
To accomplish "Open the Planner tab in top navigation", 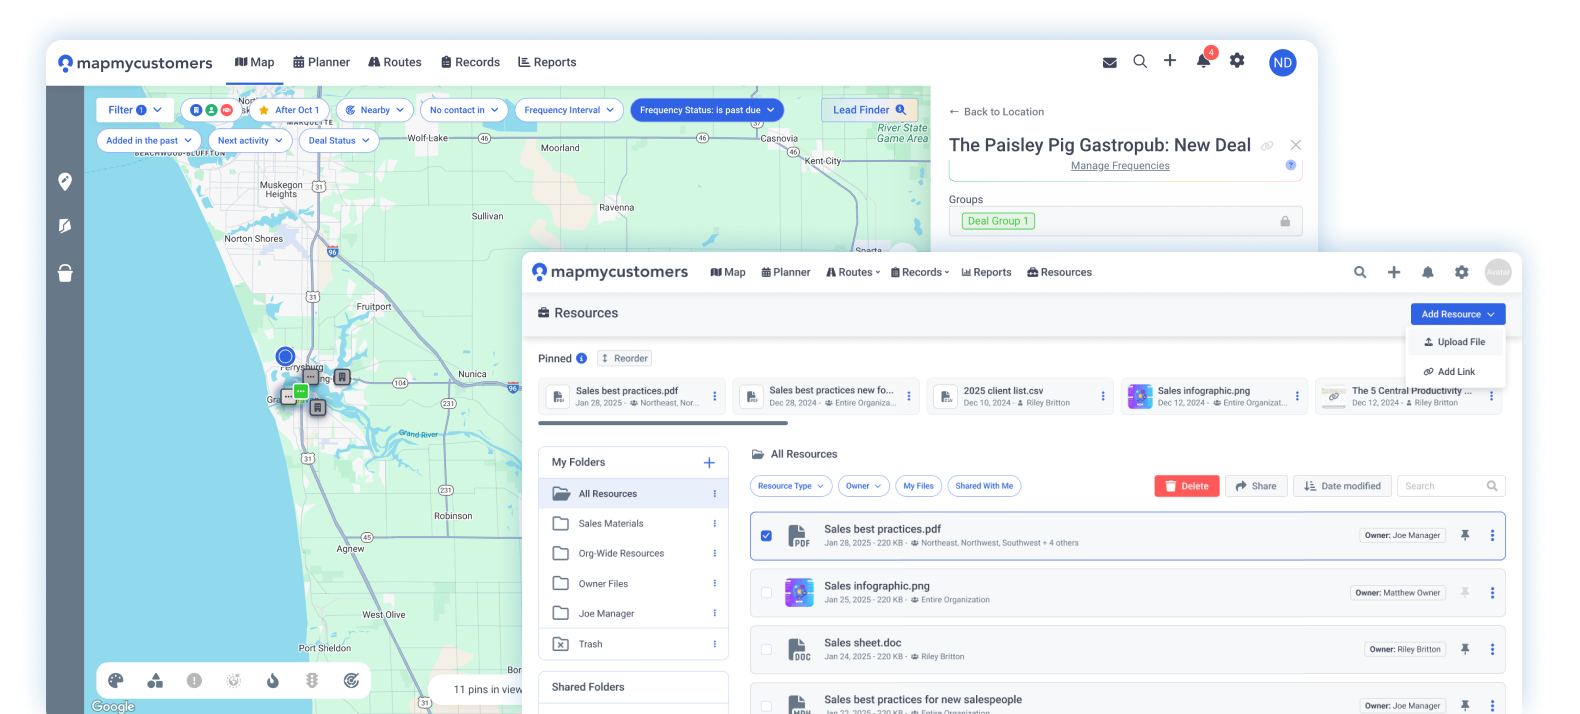I will pyautogui.click(x=321, y=62).
